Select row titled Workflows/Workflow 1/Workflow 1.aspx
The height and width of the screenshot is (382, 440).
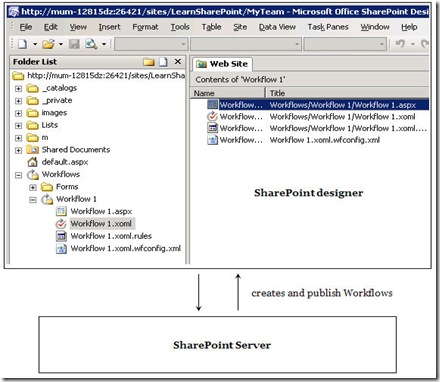(309, 105)
